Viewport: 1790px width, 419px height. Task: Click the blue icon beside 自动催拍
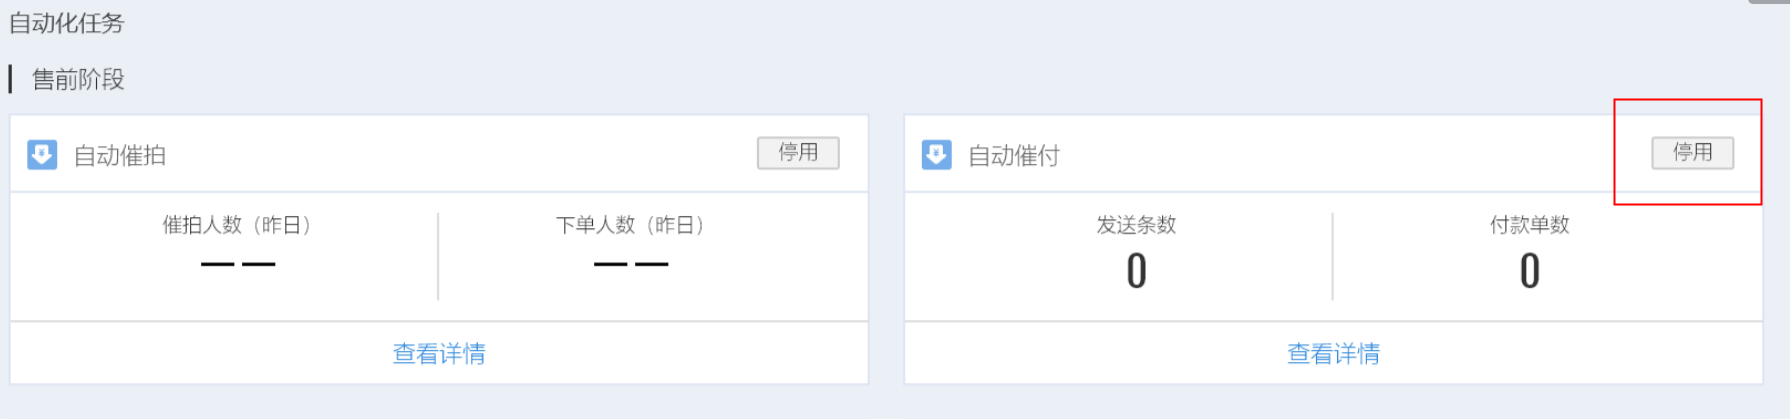pos(42,155)
